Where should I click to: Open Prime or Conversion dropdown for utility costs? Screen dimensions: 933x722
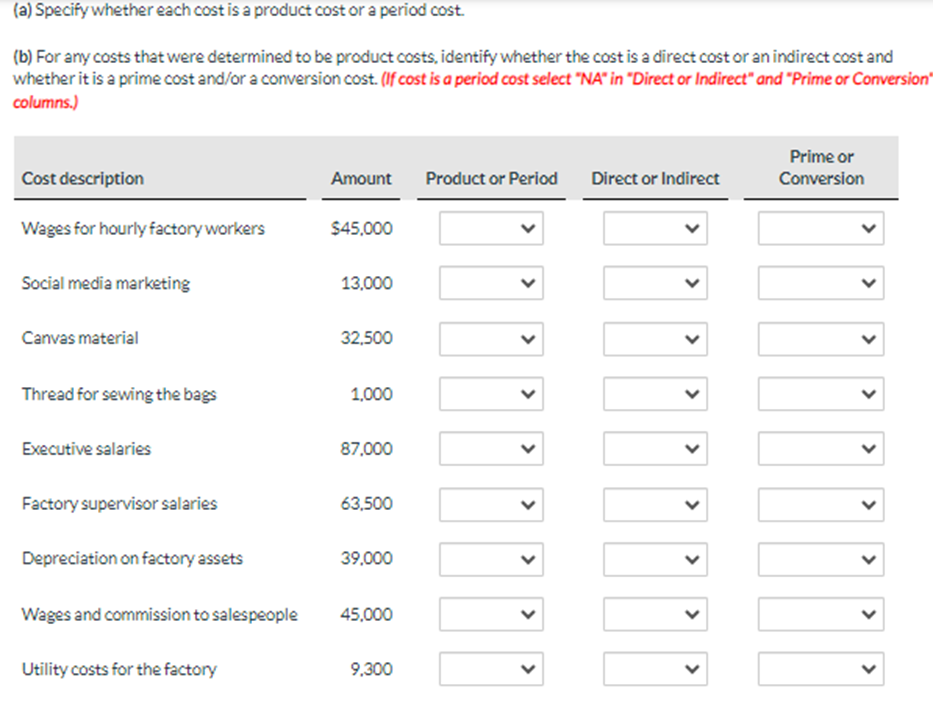click(820, 669)
